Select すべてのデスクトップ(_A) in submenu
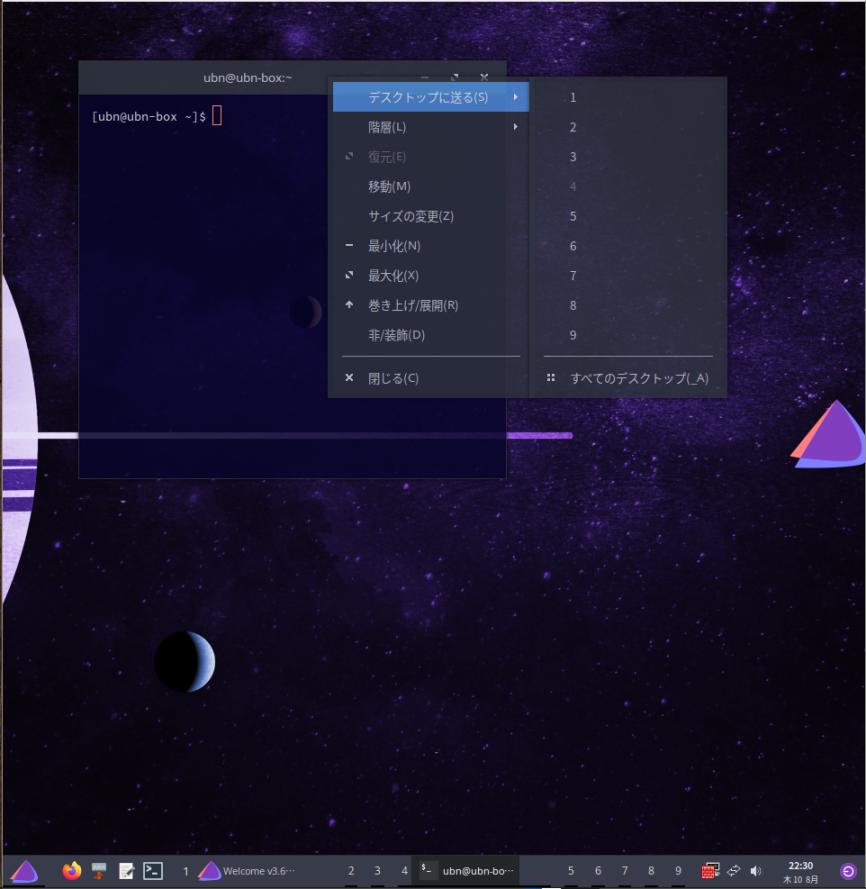This screenshot has height=889, width=866. [628, 378]
